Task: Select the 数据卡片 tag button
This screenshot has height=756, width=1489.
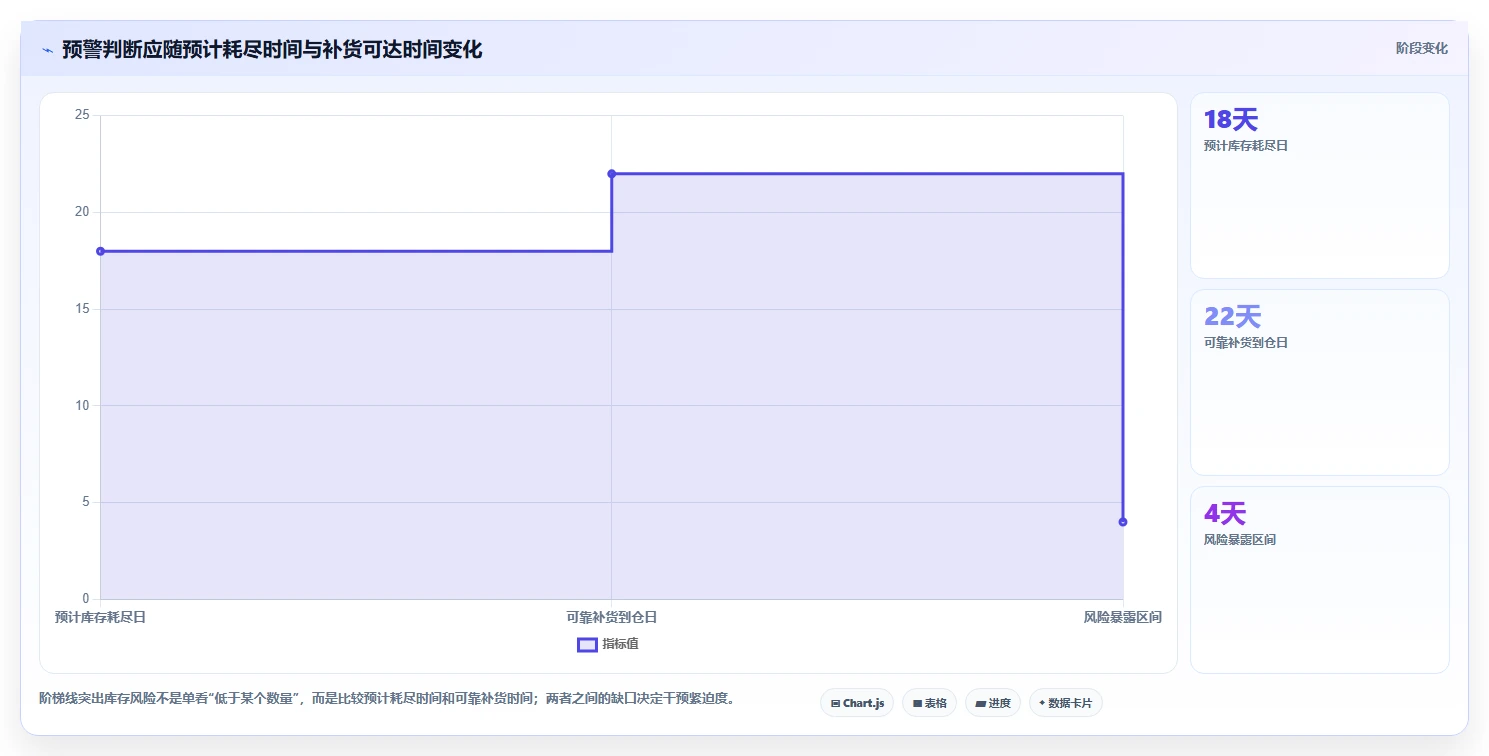Action: [x=1065, y=703]
